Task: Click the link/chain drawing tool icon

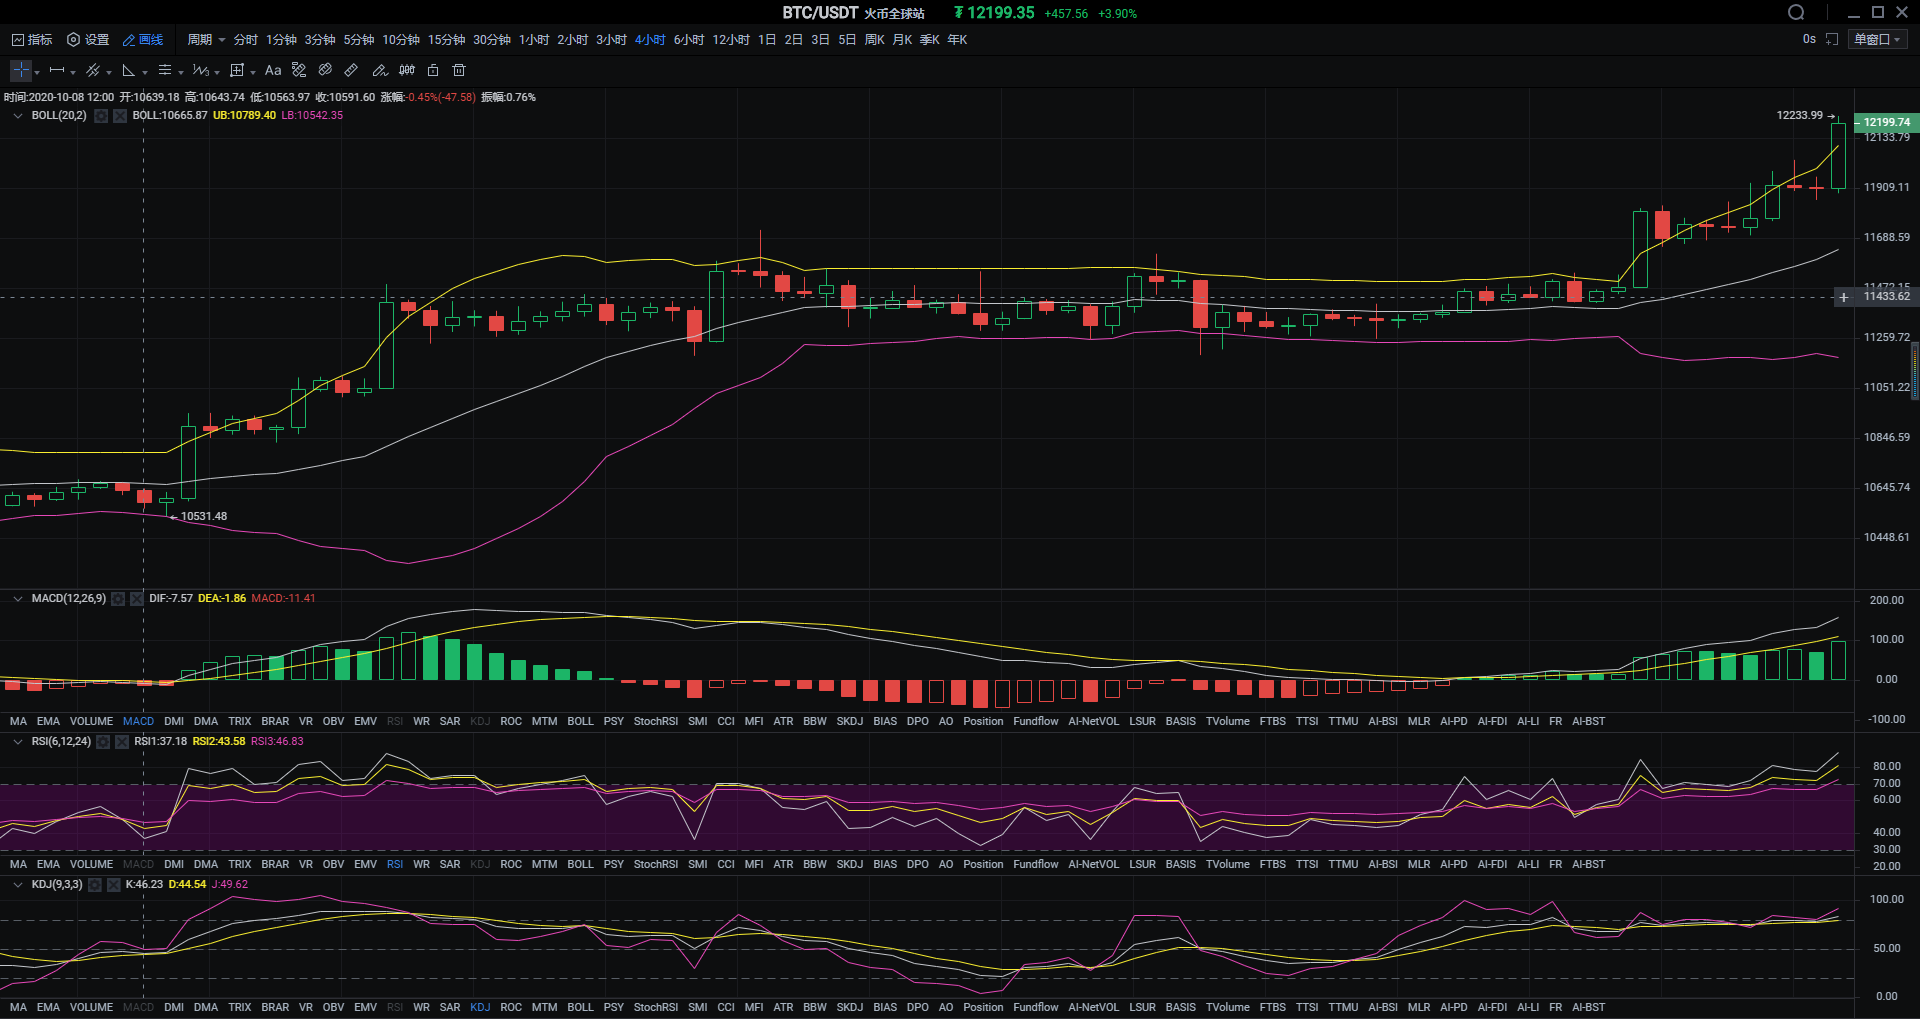Action: click(x=325, y=70)
